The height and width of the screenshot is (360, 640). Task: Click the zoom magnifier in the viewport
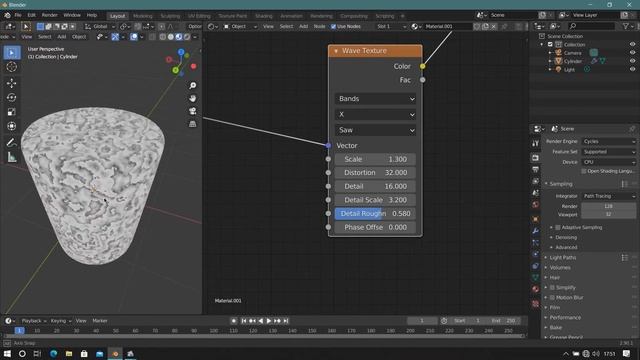pyautogui.click(x=193, y=85)
